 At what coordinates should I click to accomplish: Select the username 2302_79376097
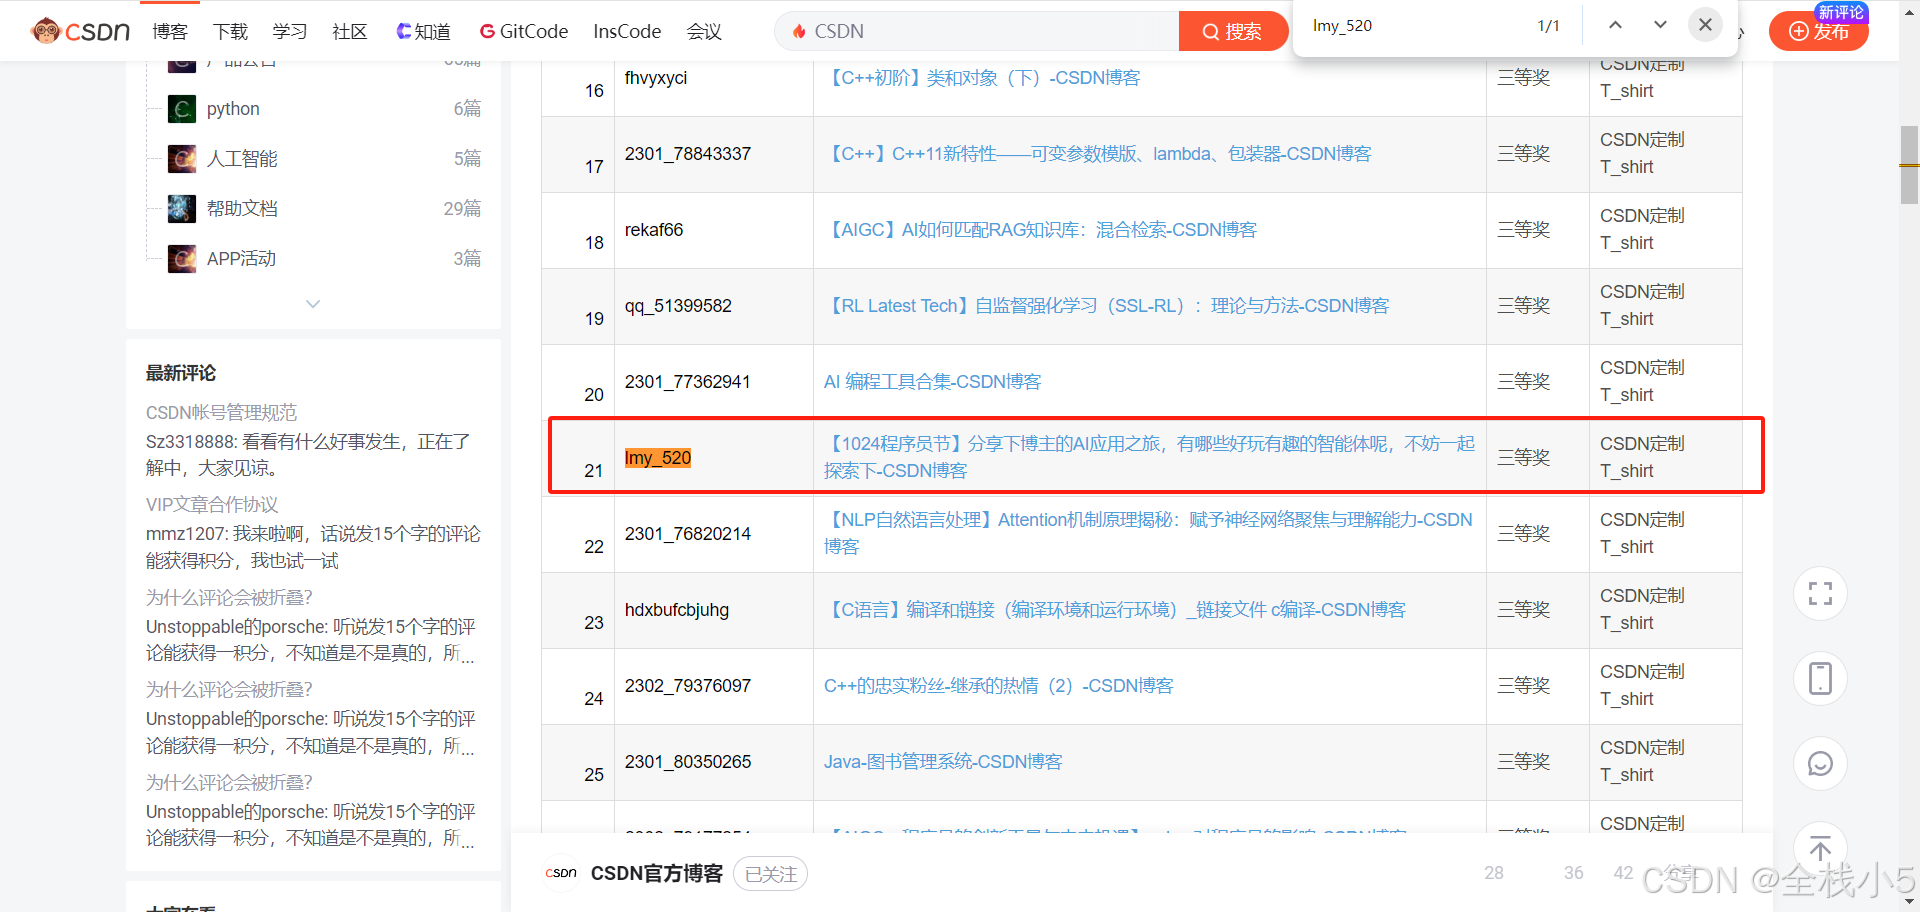tap(688, 686)
